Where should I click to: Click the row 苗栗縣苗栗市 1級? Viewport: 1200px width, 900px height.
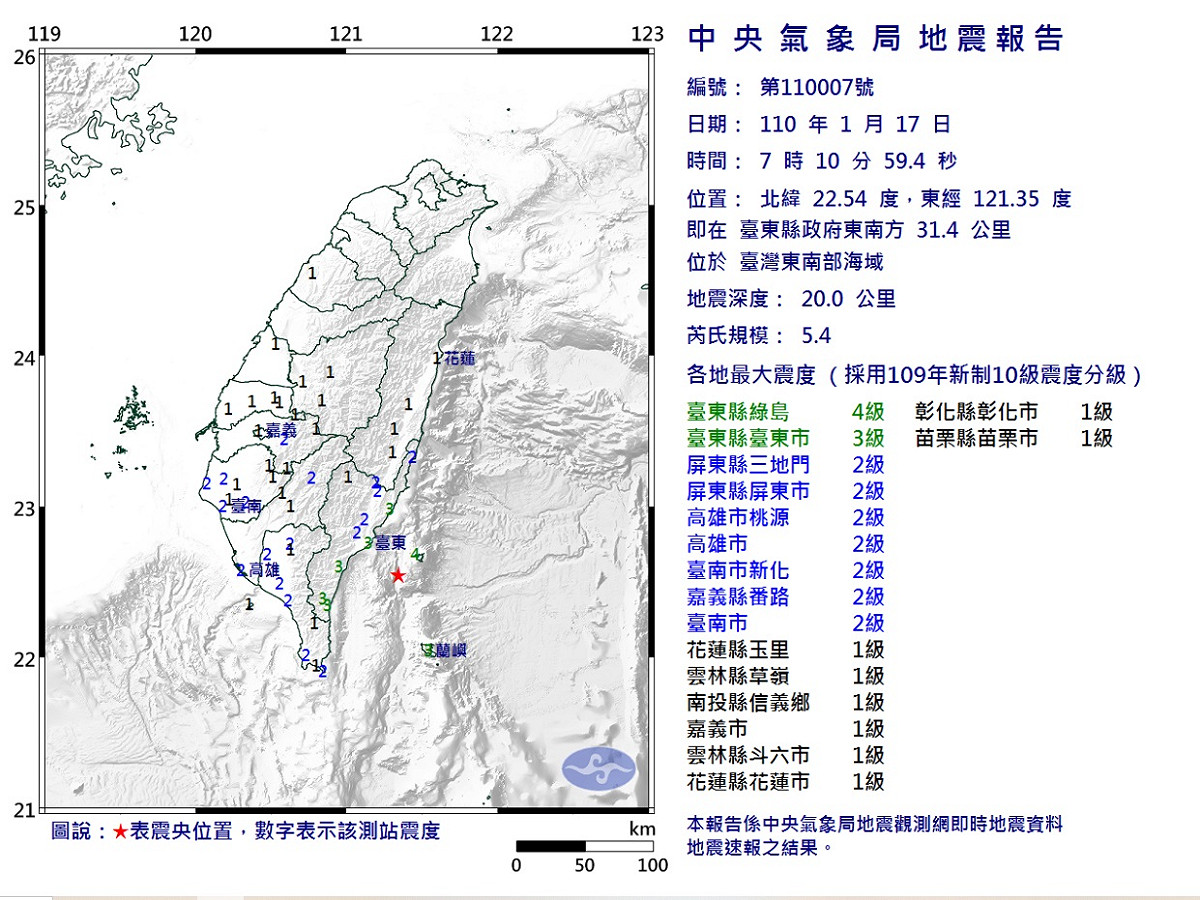[x=1014, y=438]
